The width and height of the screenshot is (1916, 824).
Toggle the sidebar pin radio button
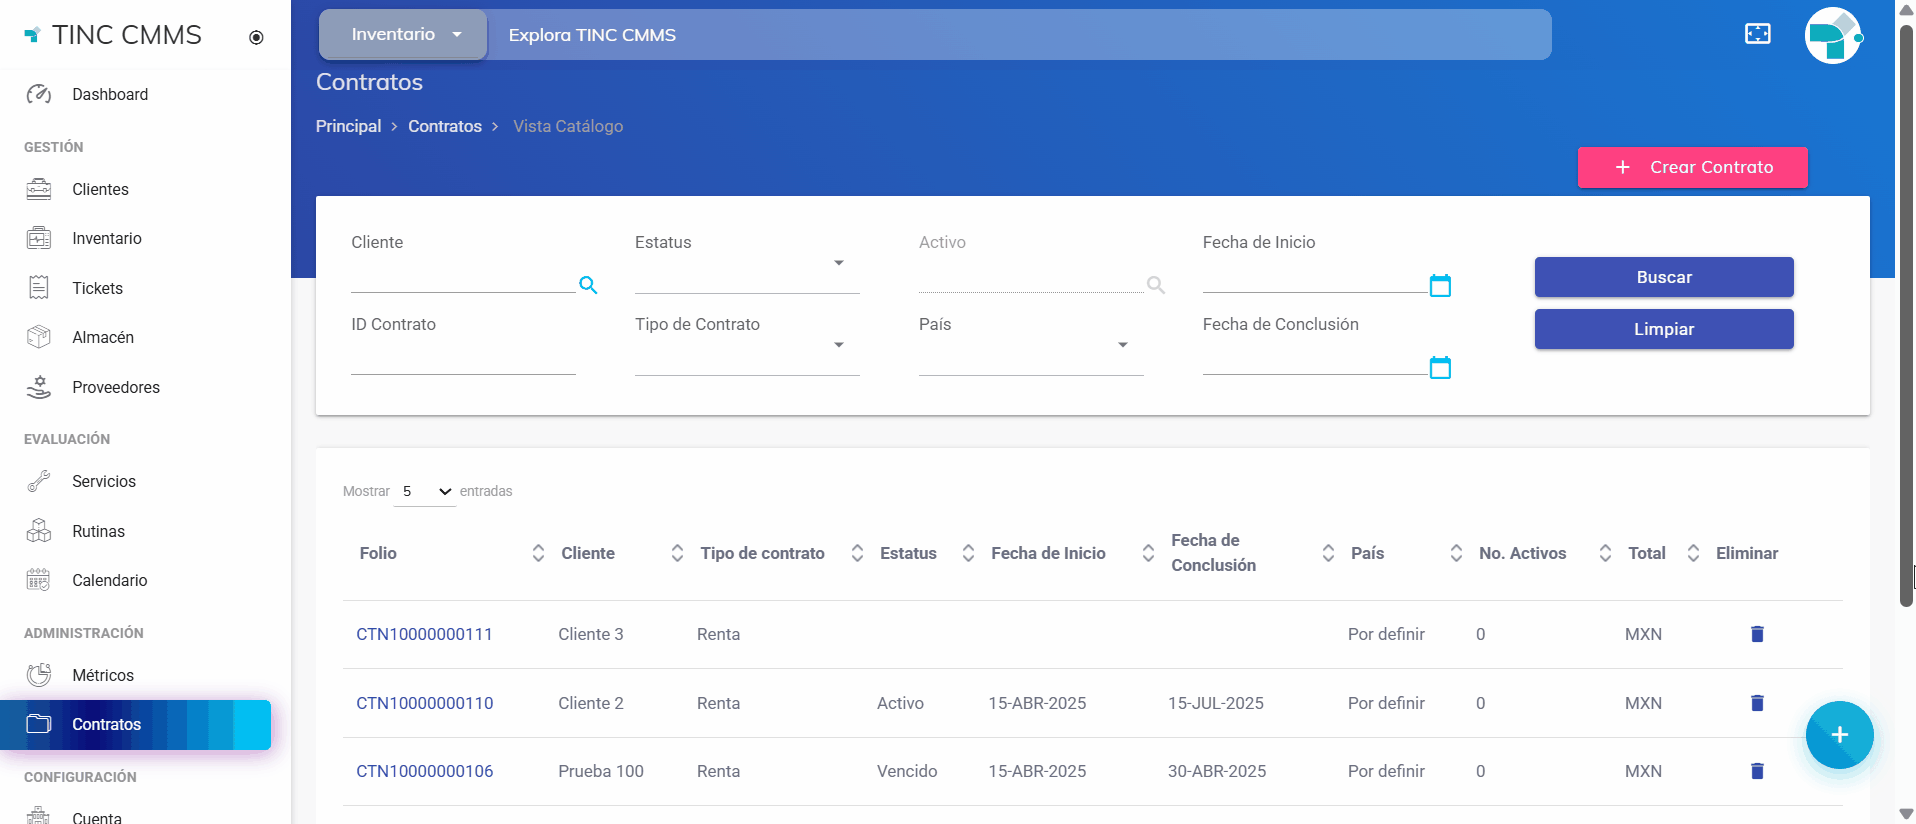[x=256, y=38]
